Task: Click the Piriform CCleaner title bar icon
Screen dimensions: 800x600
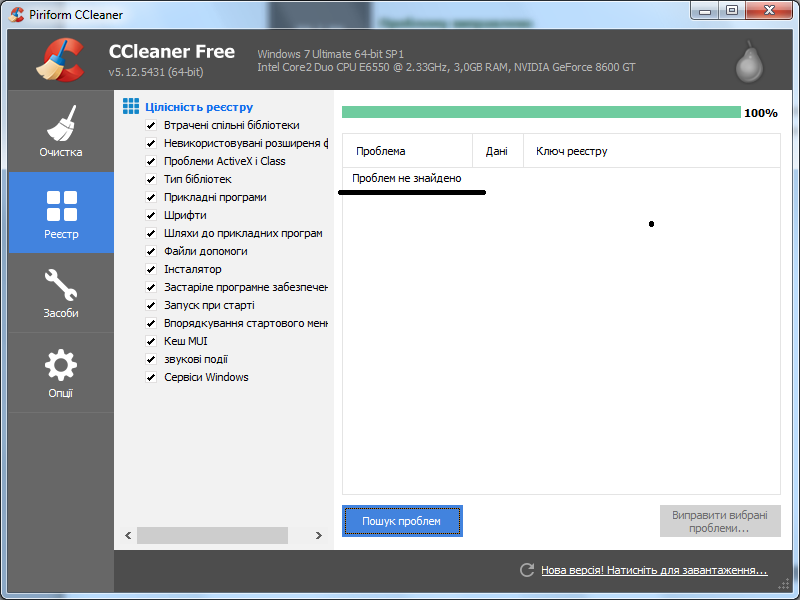Action: coord(16,14)
